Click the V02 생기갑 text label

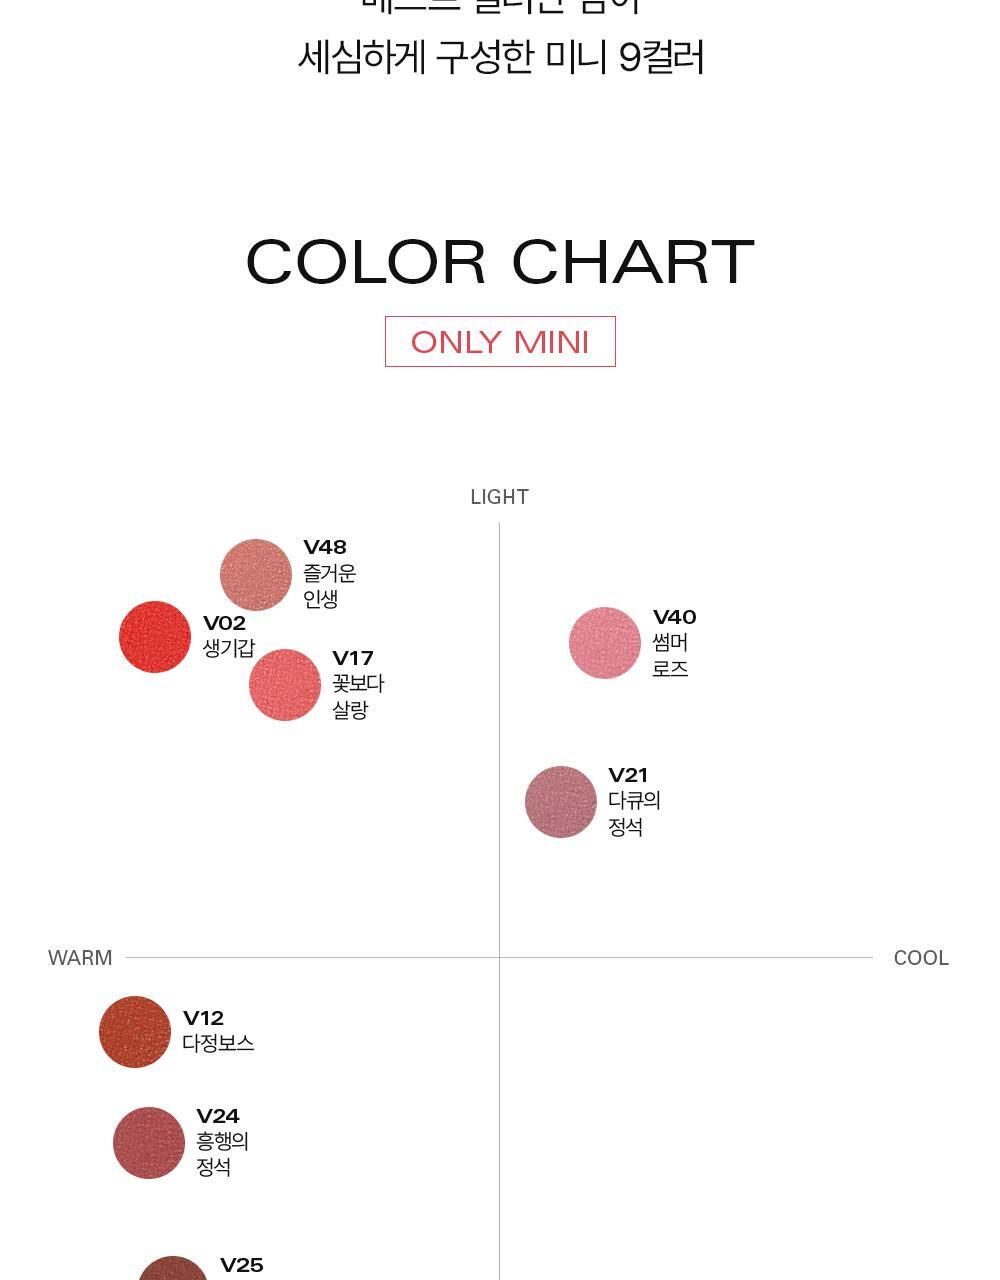(x=228, y=636)
